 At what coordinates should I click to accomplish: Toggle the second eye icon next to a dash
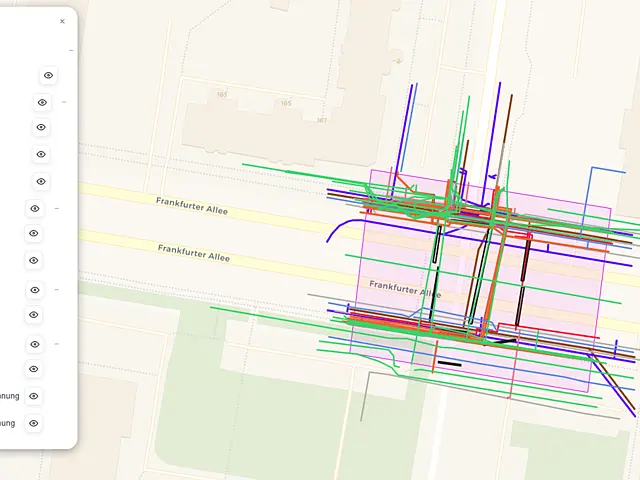point(35,209)
